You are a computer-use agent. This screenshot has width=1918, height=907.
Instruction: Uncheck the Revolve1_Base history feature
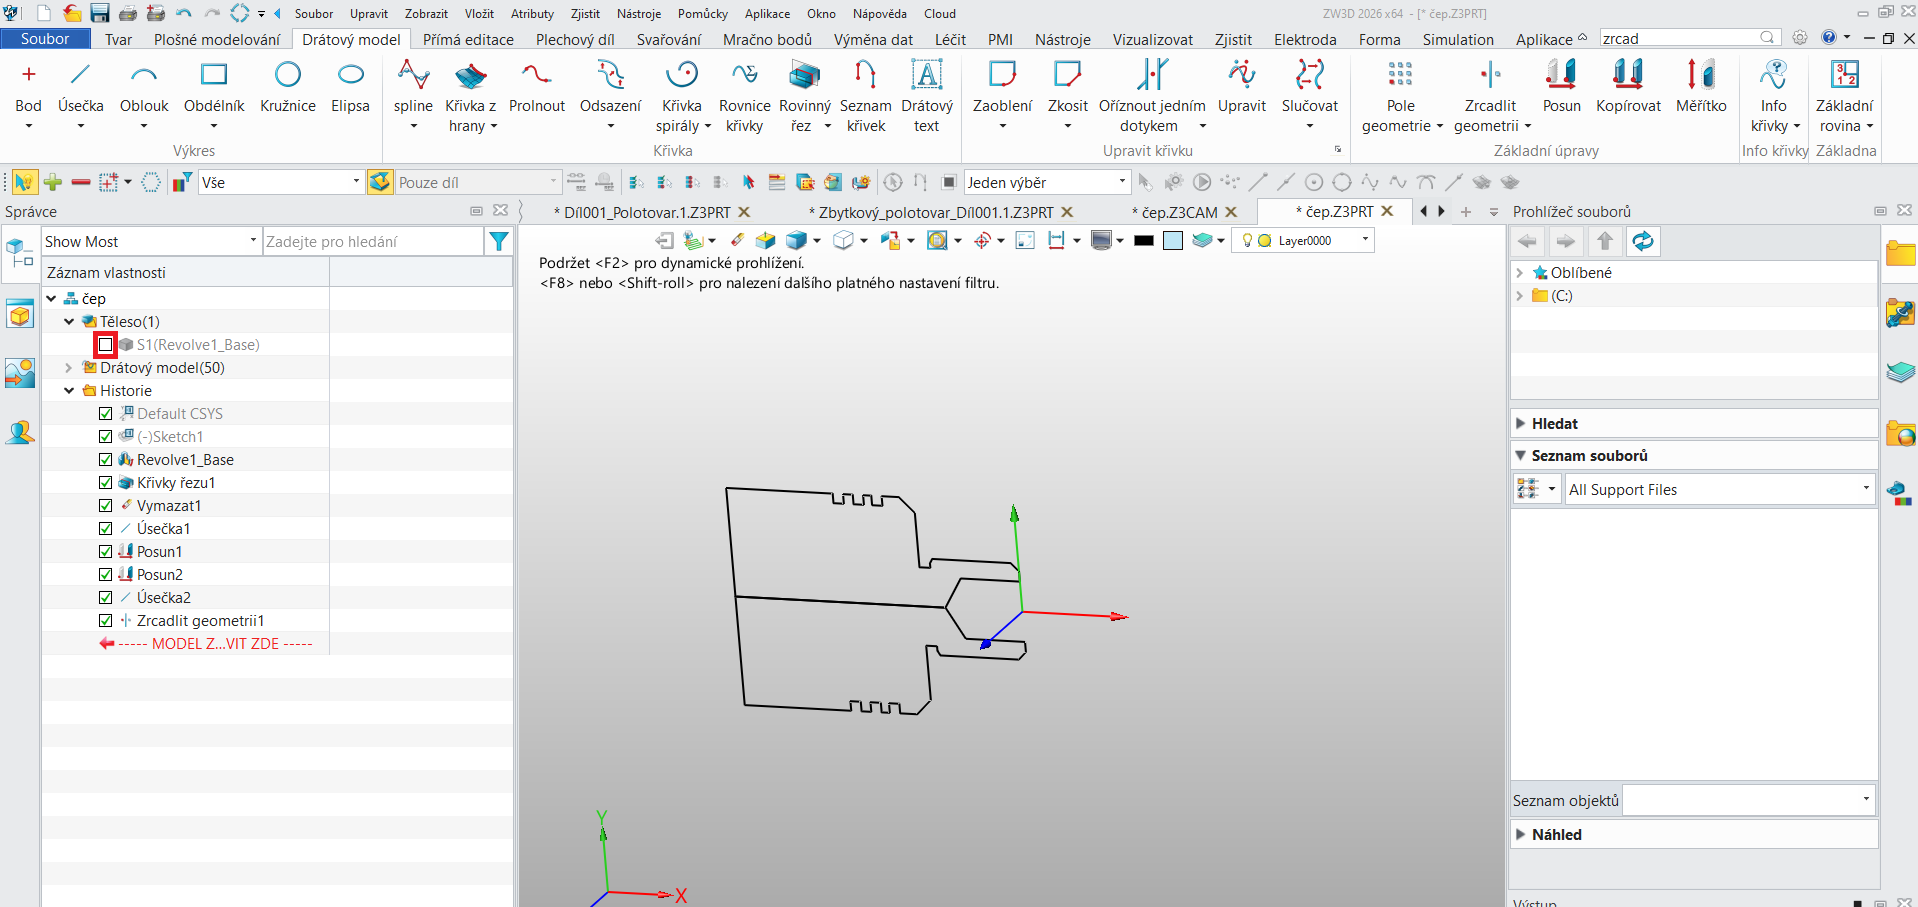pos(105,460)
